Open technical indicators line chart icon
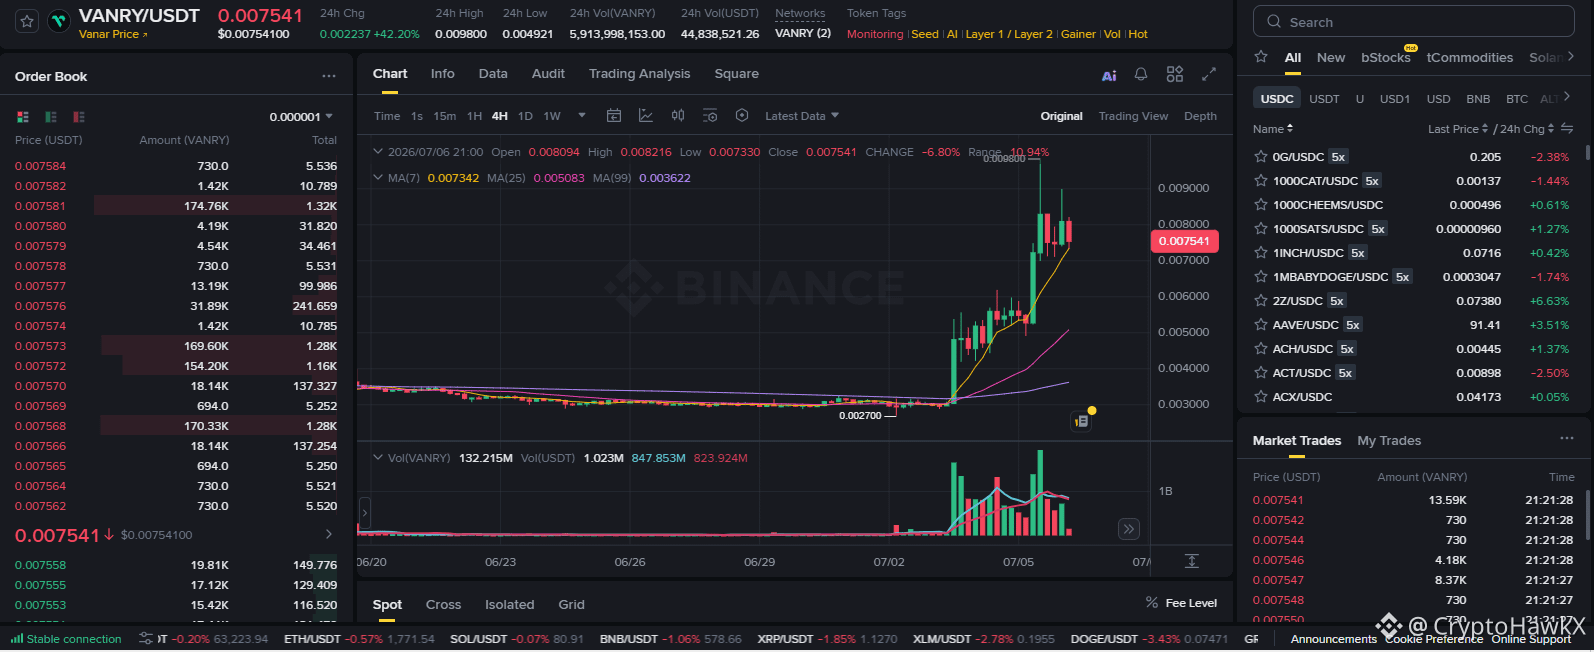Screen dimensions: 1594x652 click(646, 116)
